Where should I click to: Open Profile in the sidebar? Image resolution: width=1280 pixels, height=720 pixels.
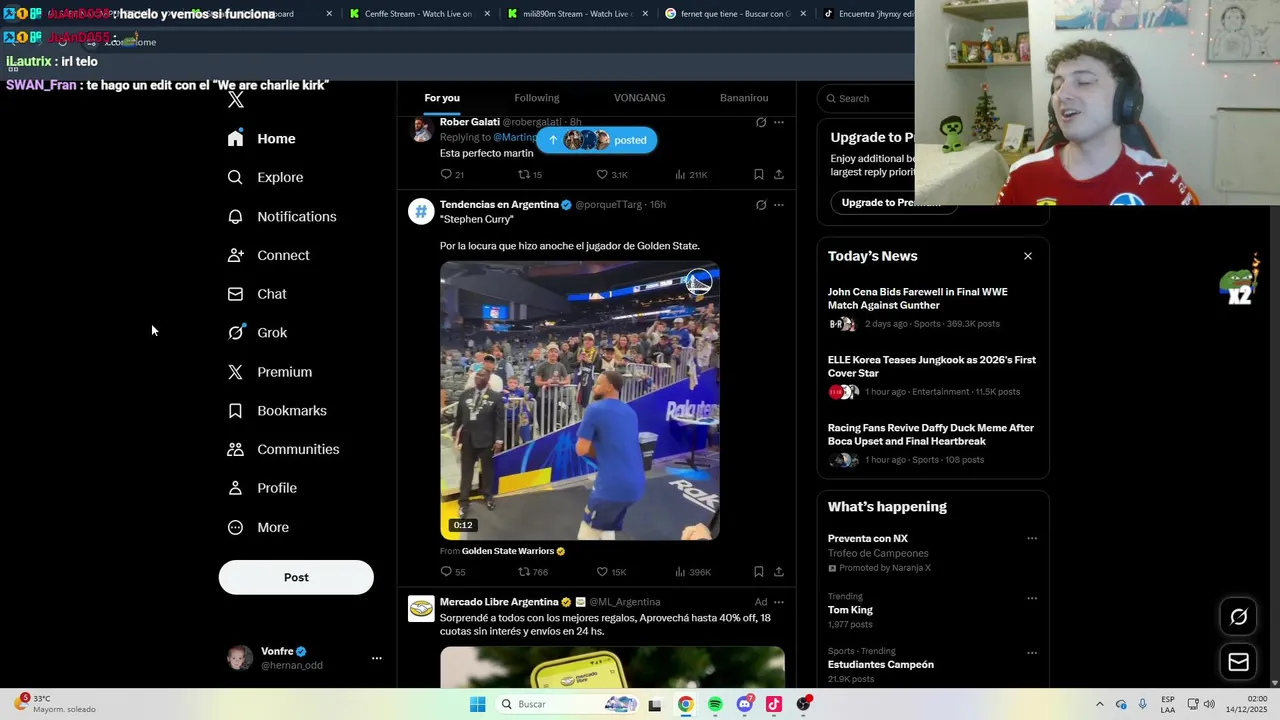point(262,489)
